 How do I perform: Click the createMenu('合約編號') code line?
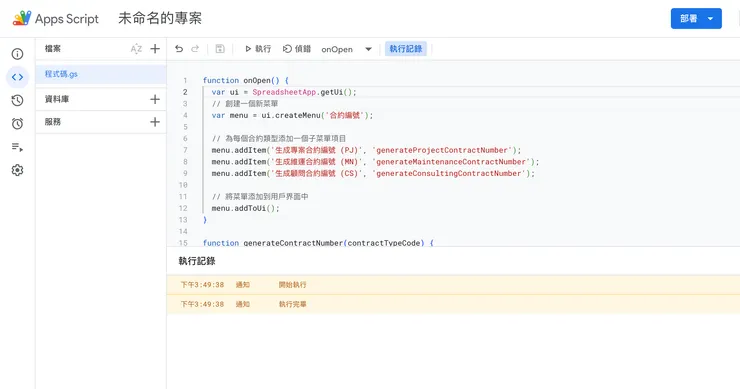pyautogui.click(x=292, y=115)
